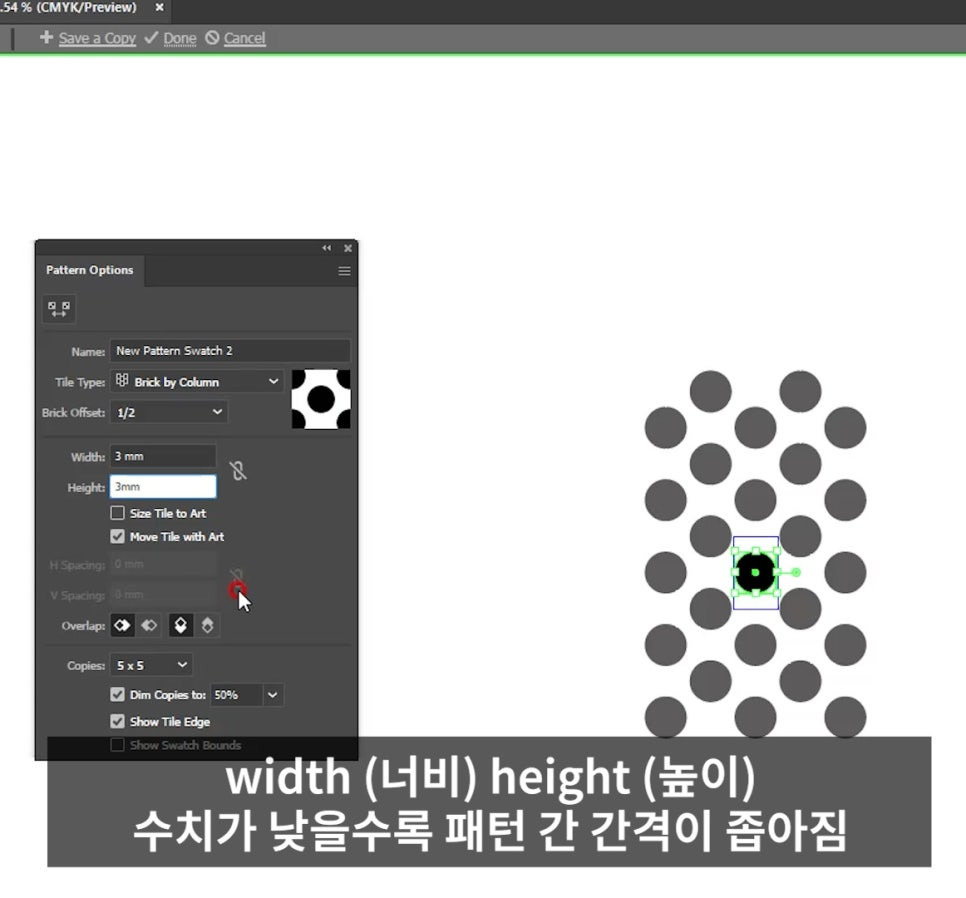
Task: Click the Dim Copies 50% value field
Action: point(237,695)
